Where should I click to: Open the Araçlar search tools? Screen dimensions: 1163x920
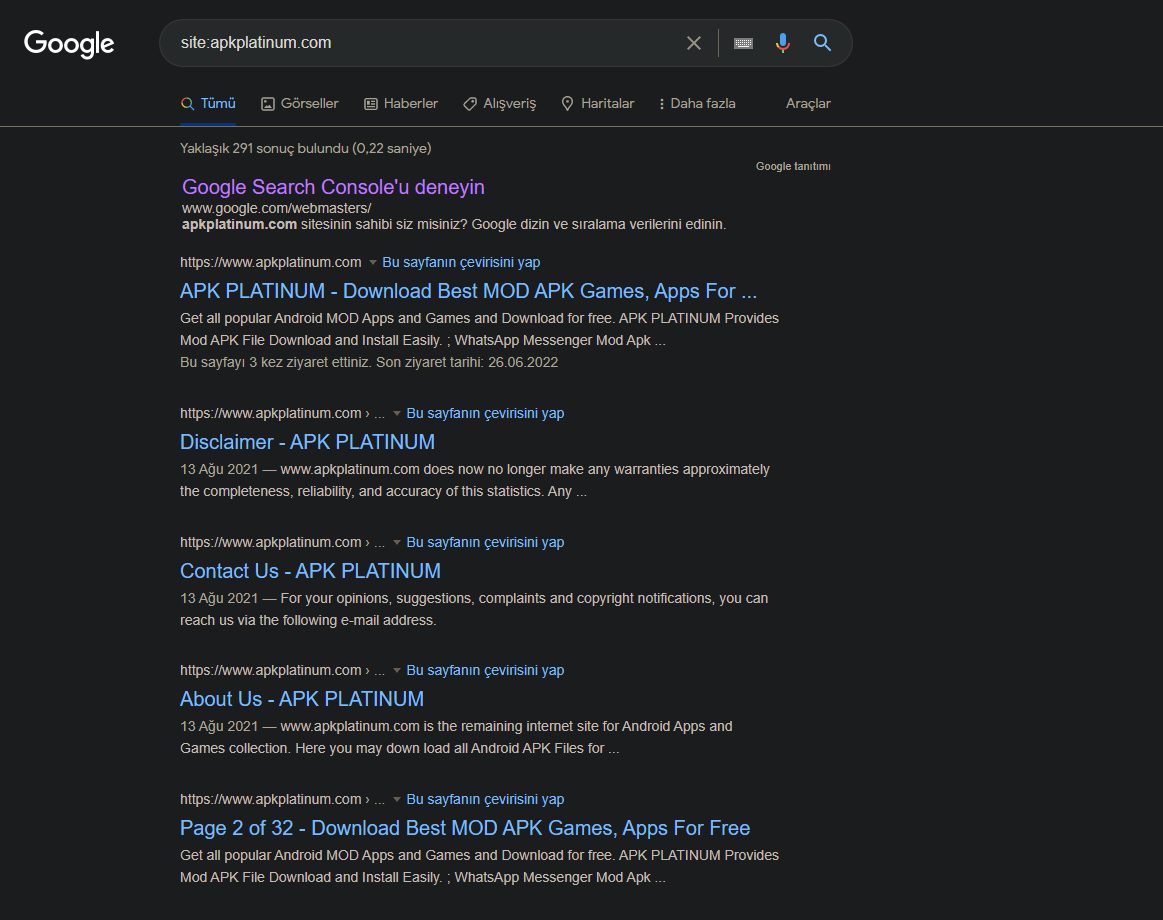coord(808,104)
